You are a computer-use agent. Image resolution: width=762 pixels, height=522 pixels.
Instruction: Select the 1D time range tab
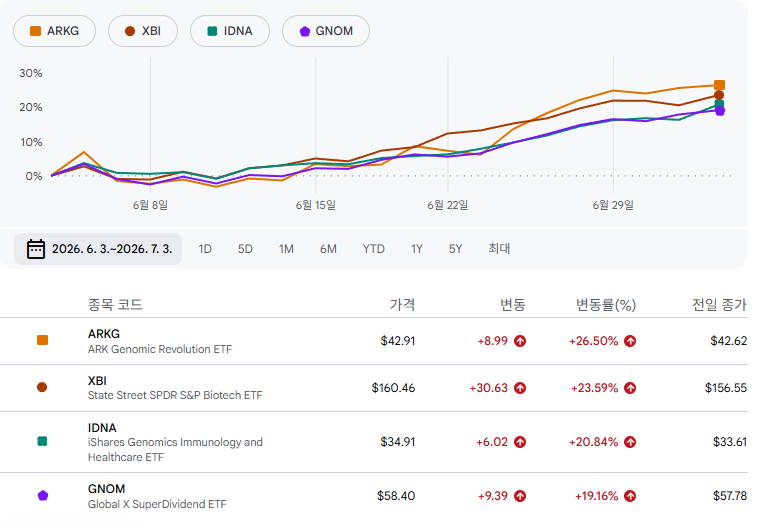click(x=205, y=249)
